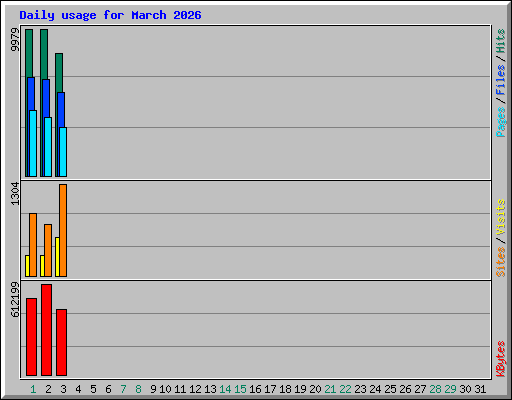The image size is (512, 400).
Task: Click day number 13 on the axis
Action: click(x=210, y=389)
